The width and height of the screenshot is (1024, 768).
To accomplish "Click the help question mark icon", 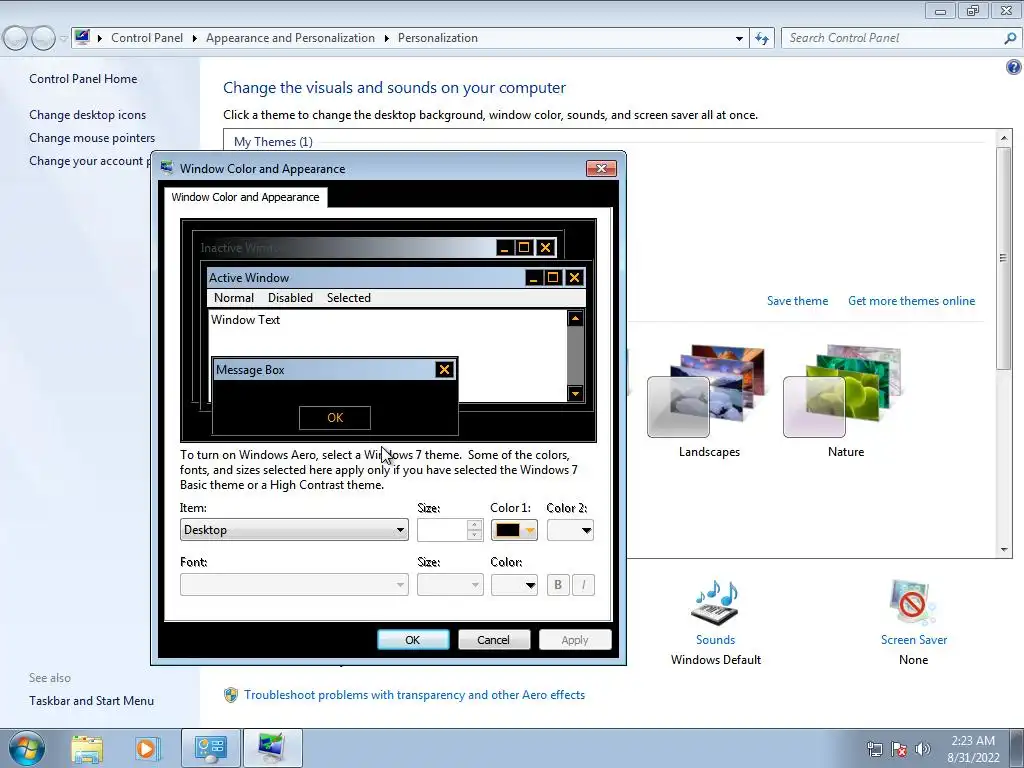I will click(x=1014, y=67).
